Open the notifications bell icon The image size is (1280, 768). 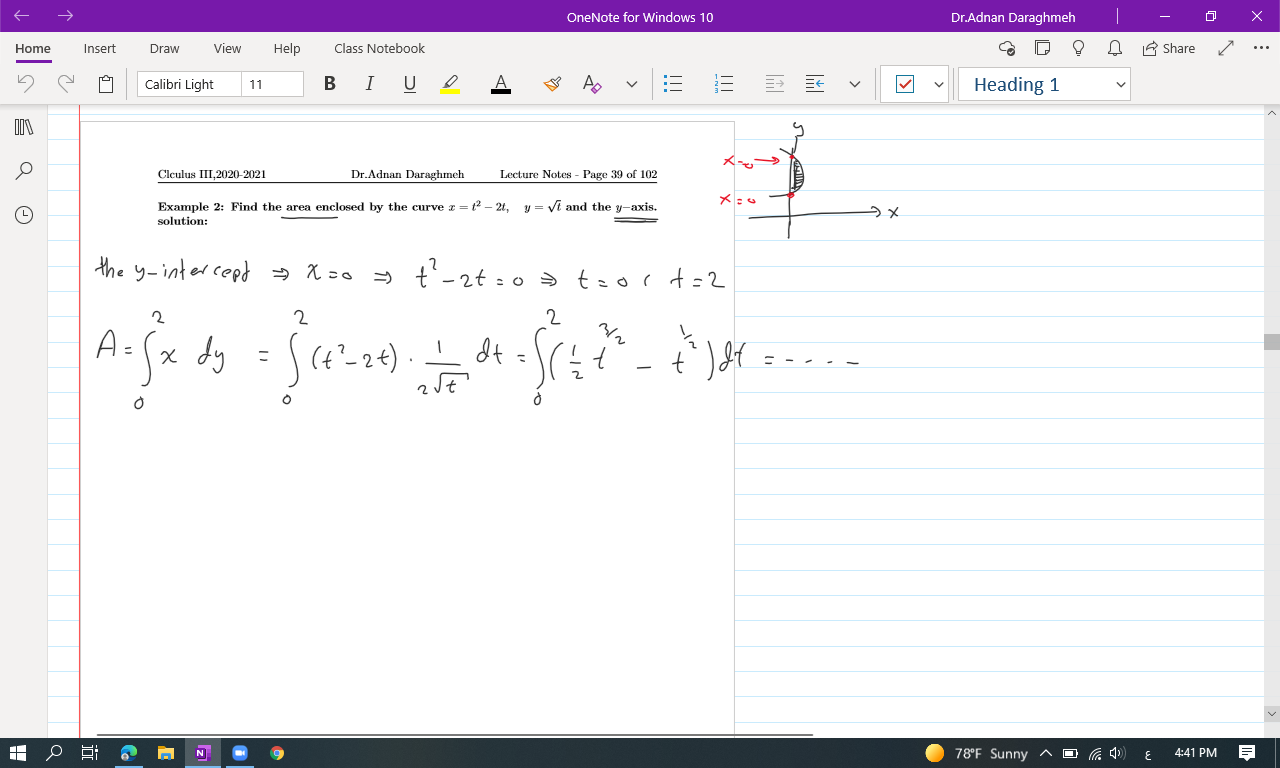click(1114, 48)
